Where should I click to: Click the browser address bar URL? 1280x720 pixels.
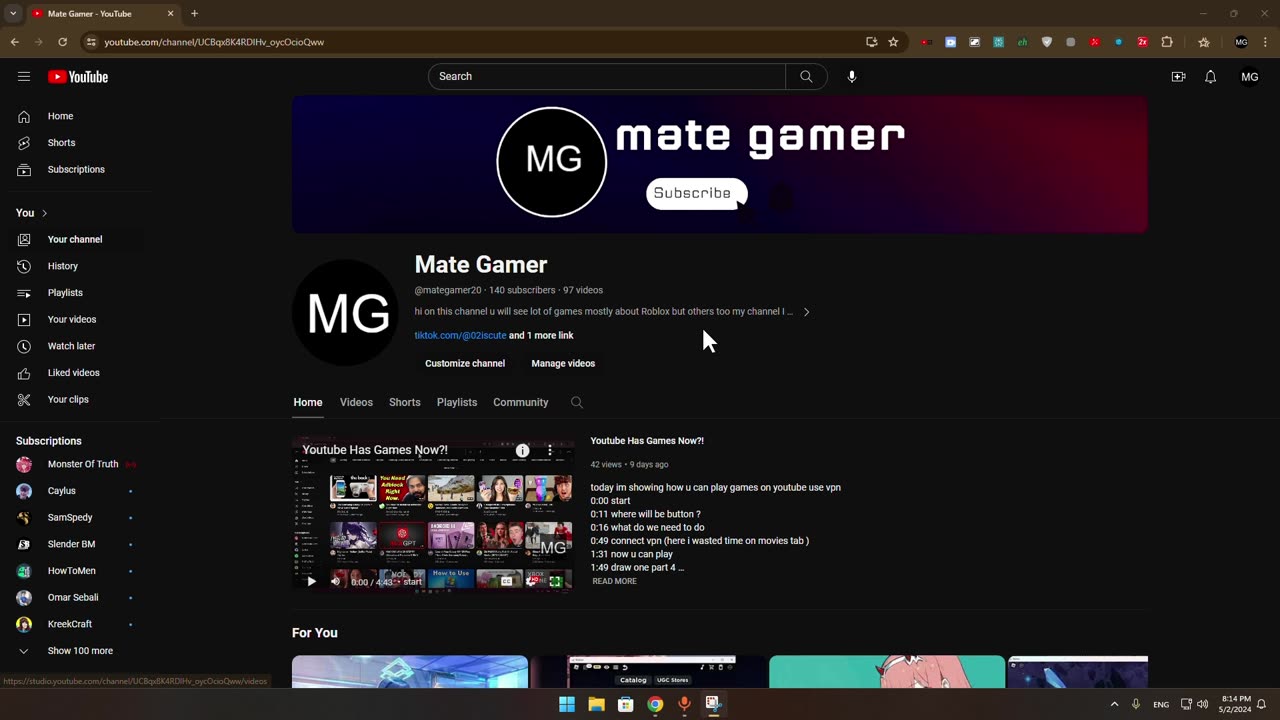pos(214,42)
